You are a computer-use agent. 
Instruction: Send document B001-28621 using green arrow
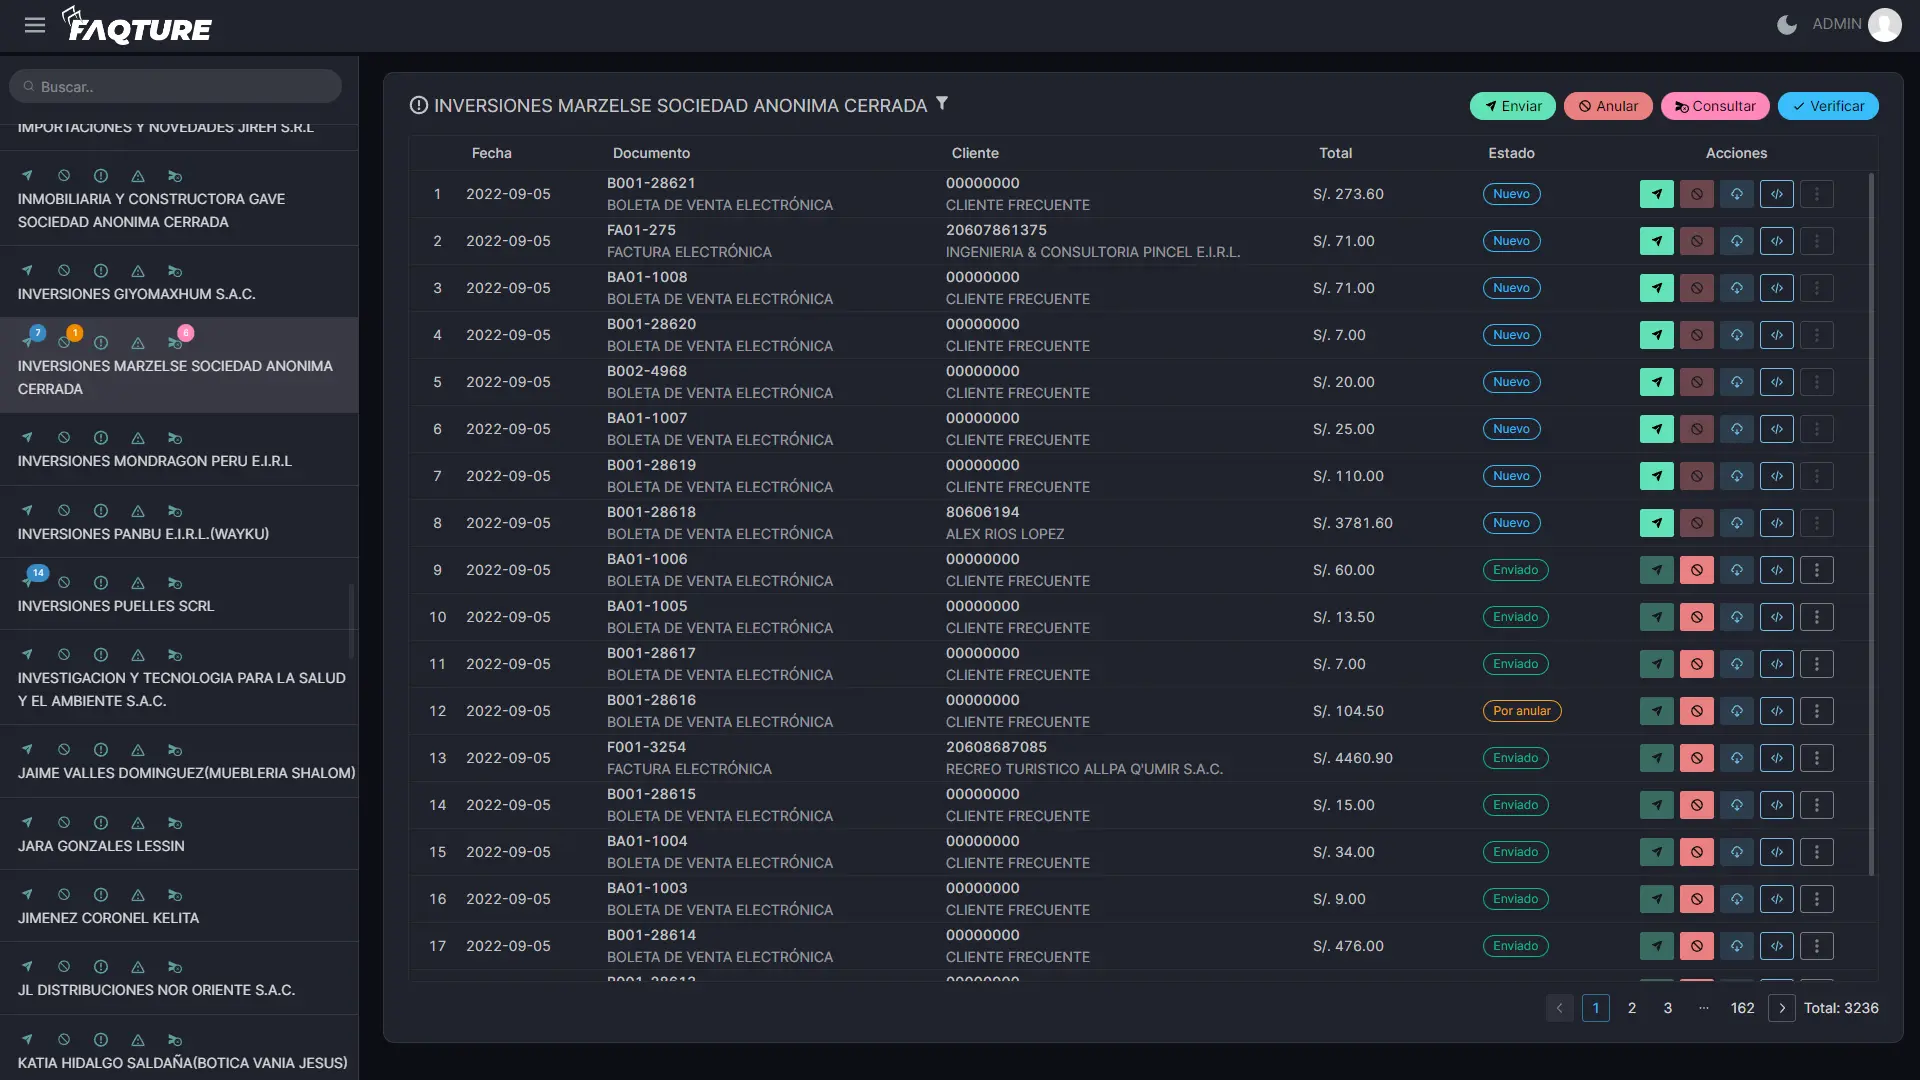click(x=1656, y=194)
